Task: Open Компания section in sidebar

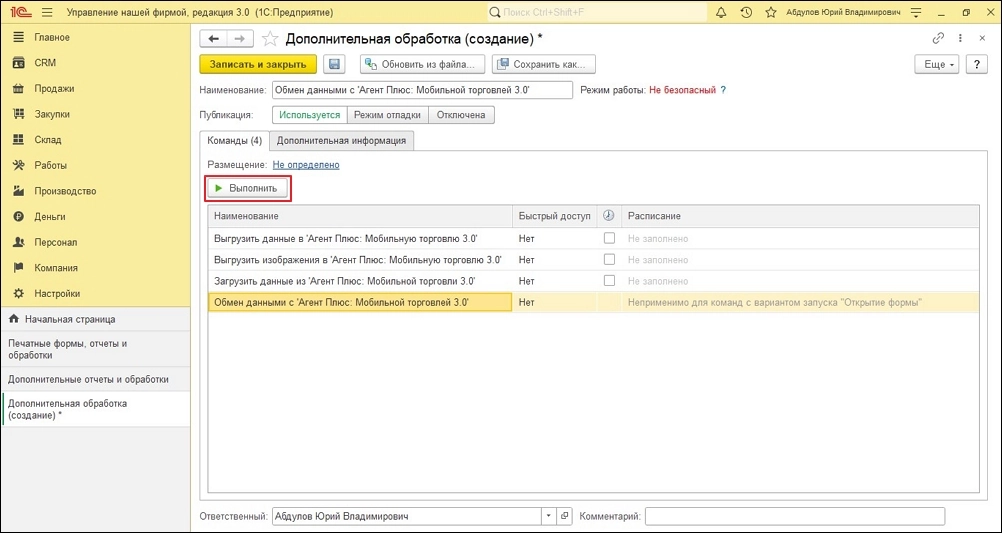Action: coord(95,268)
